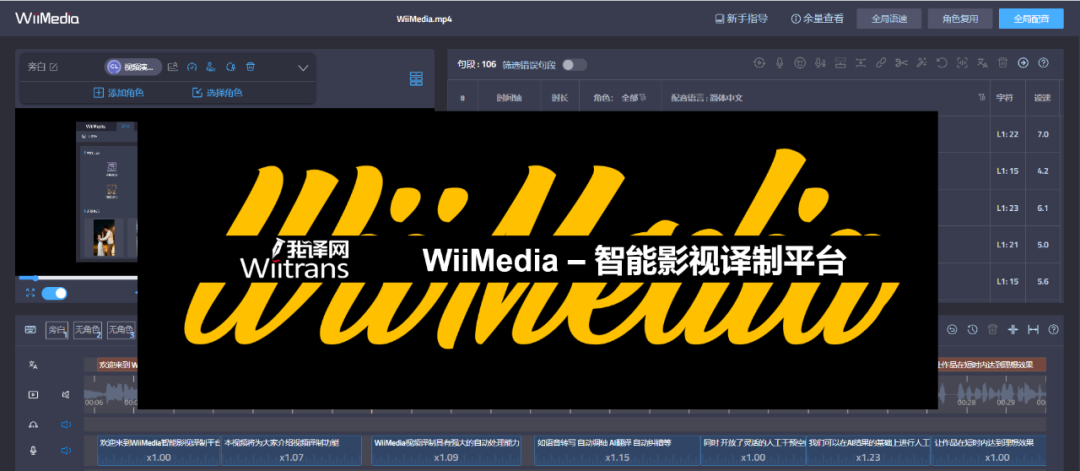Click the help question mark in segment toolbar

tap(1043, 63)
